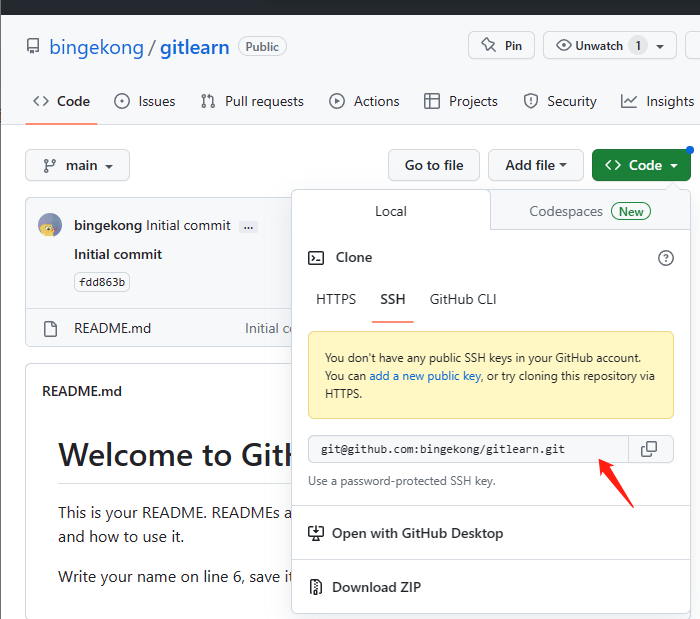Open the bingekong owner link
The image size is (700, 619).
point(96,47)
